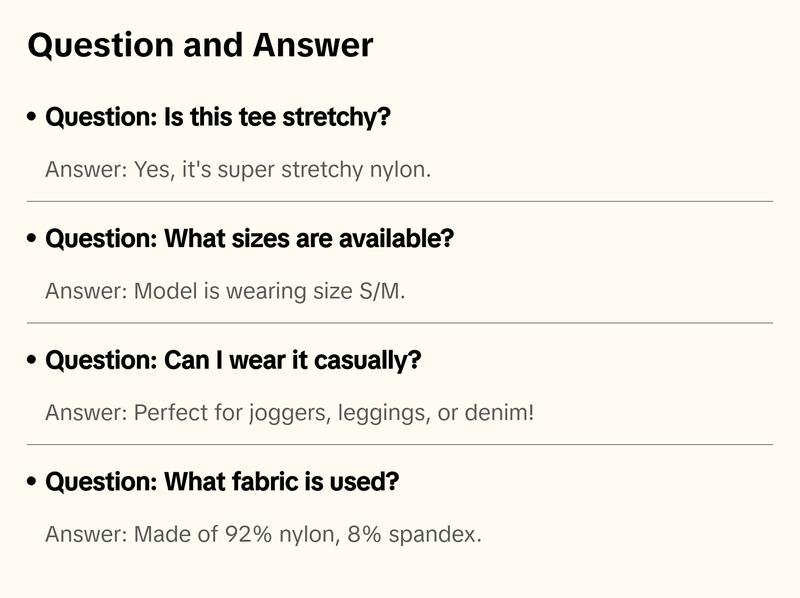Click the bullet before the fabric question
Image resolution: width=800 pixels, height=598 pixels.
pos(32,482)
